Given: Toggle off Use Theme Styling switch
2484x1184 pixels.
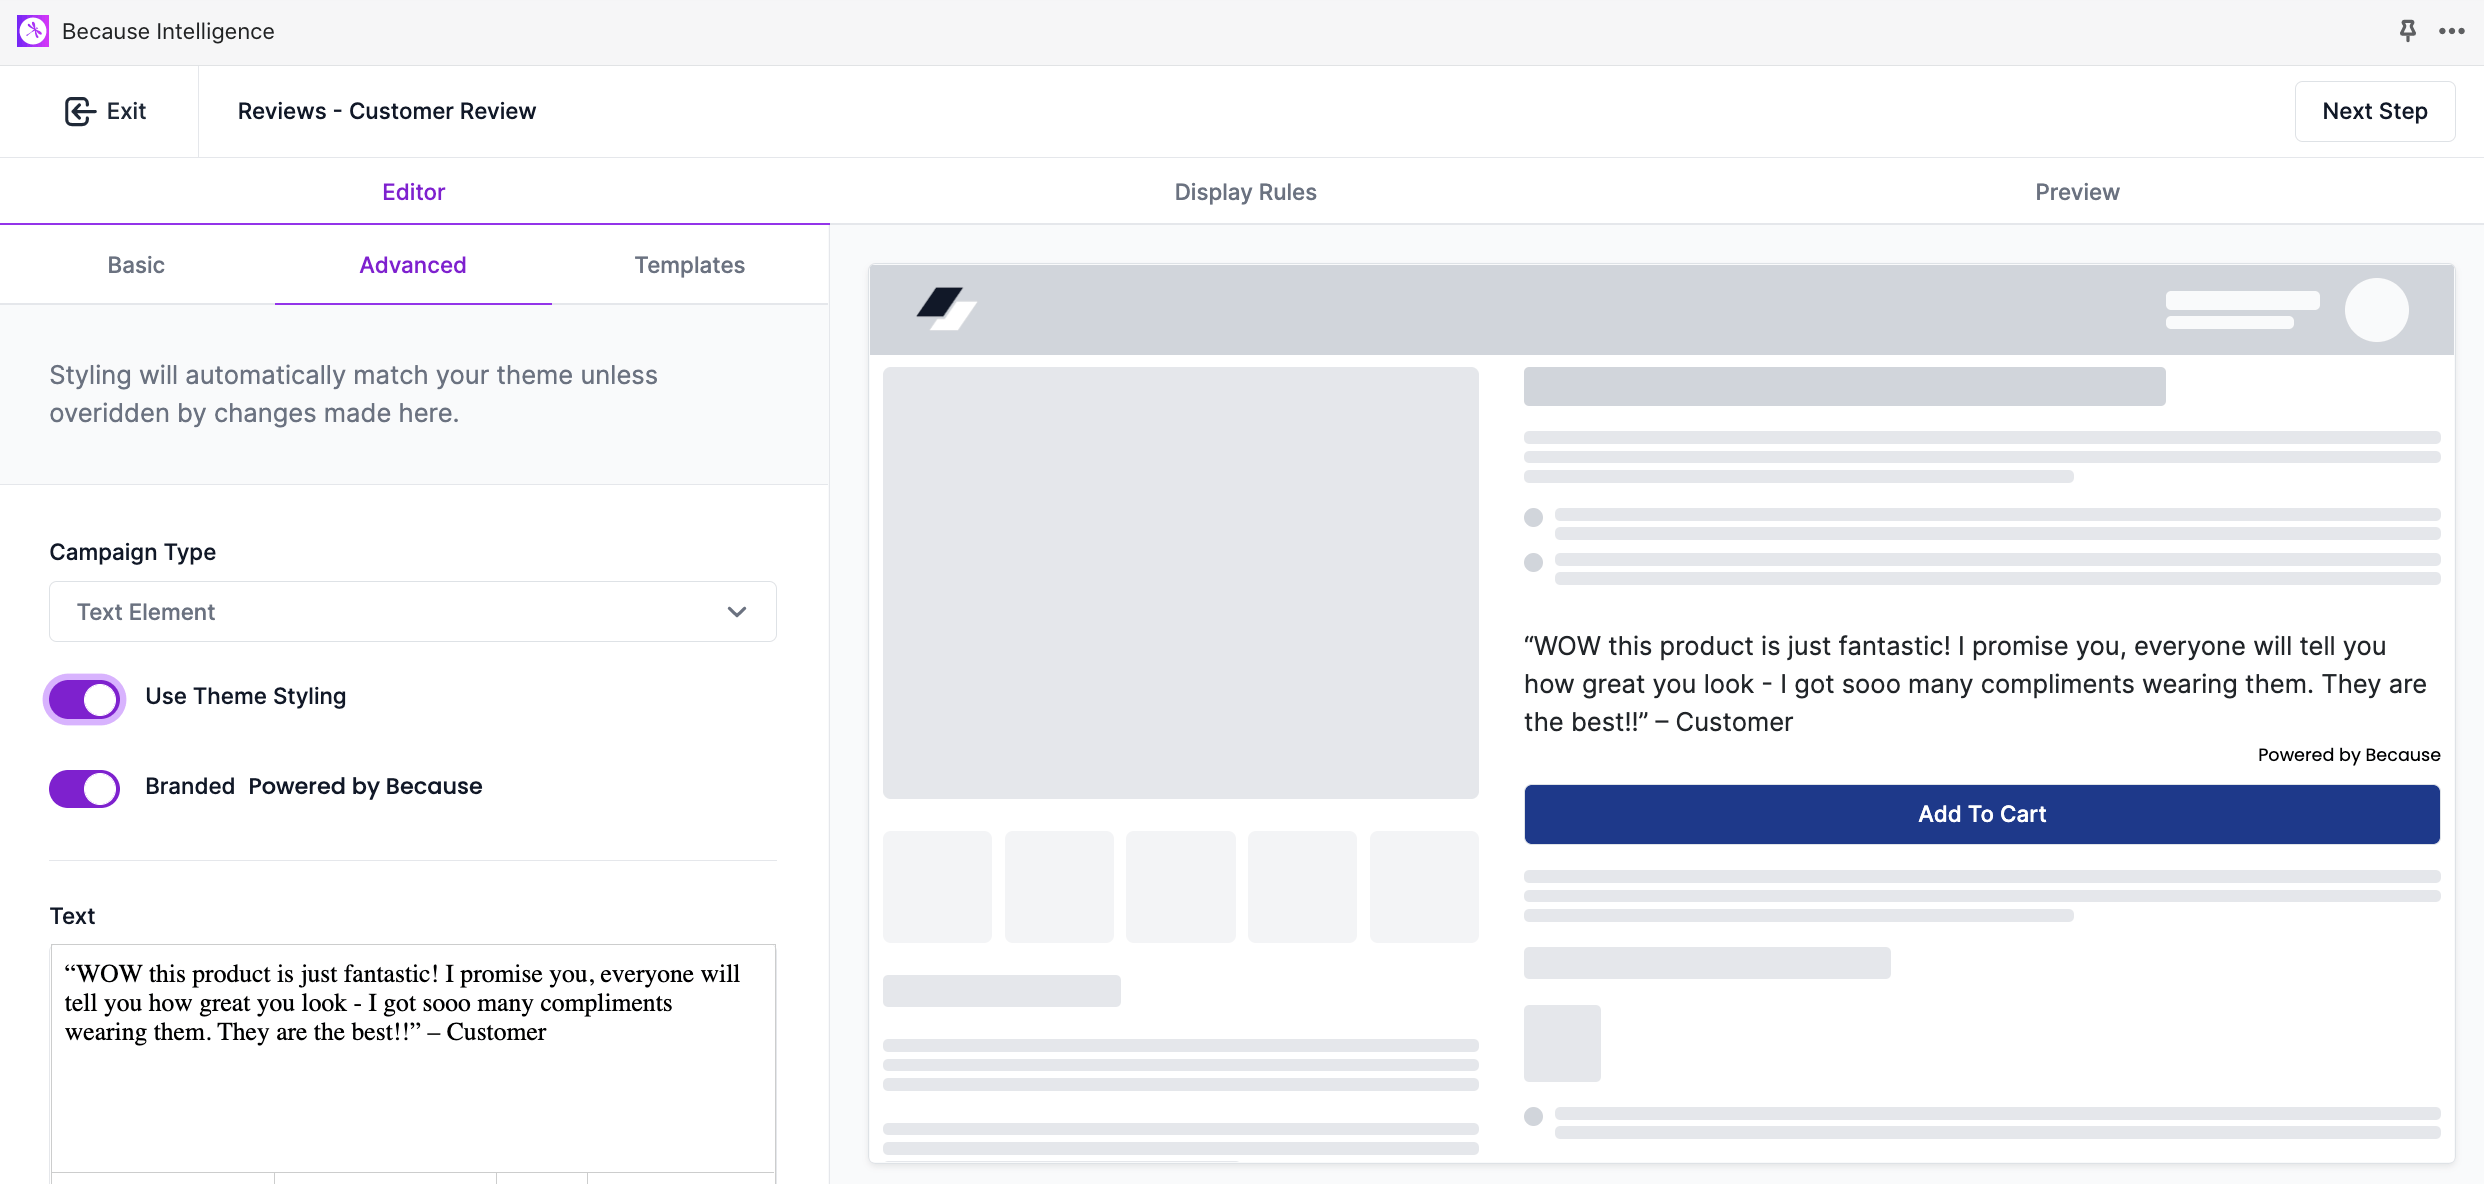Looking at the screenshot, I should tap(85, 699).
